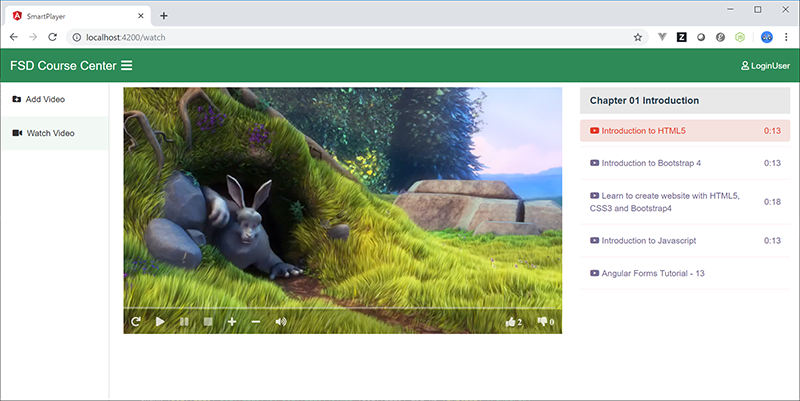Click the folder icon beside Add Video
Viewport: 800px width, 401px height.
point(16,99)
